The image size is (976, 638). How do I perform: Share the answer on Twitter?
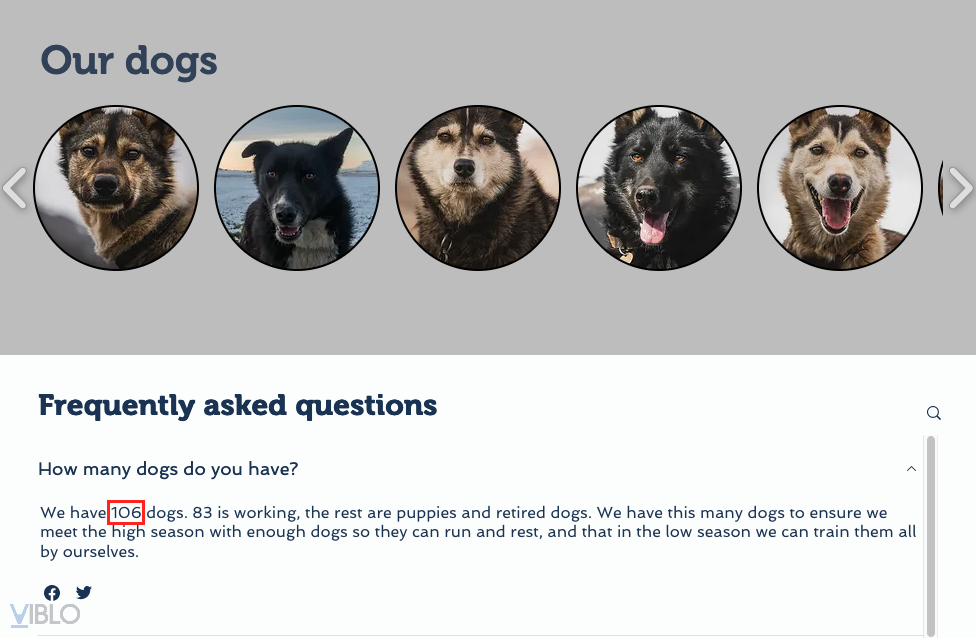[84, 593]
